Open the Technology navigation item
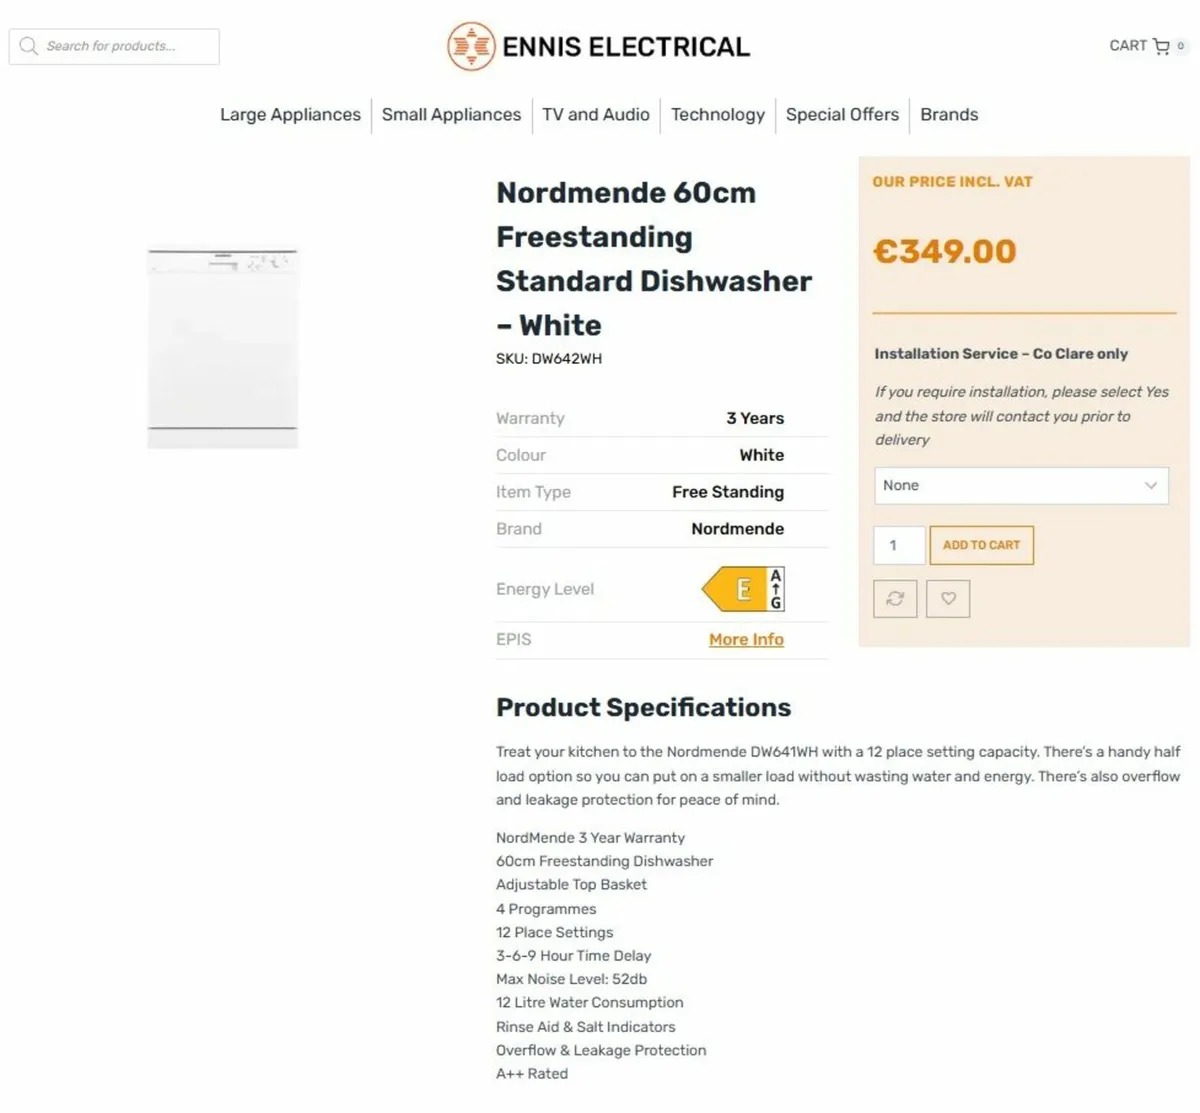 coord(718,114)
